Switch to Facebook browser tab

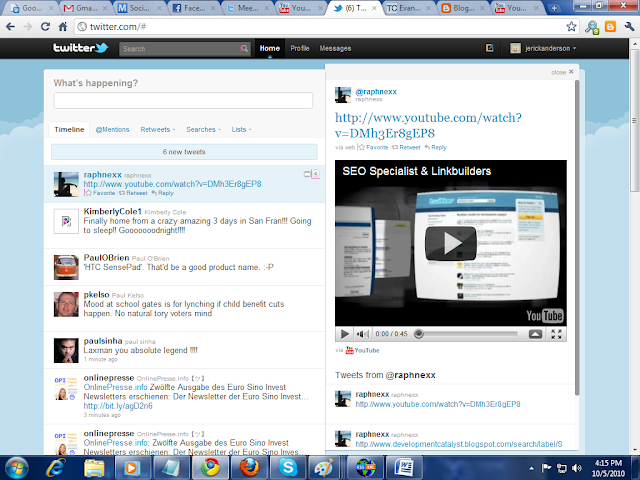[x=193, y=8]
